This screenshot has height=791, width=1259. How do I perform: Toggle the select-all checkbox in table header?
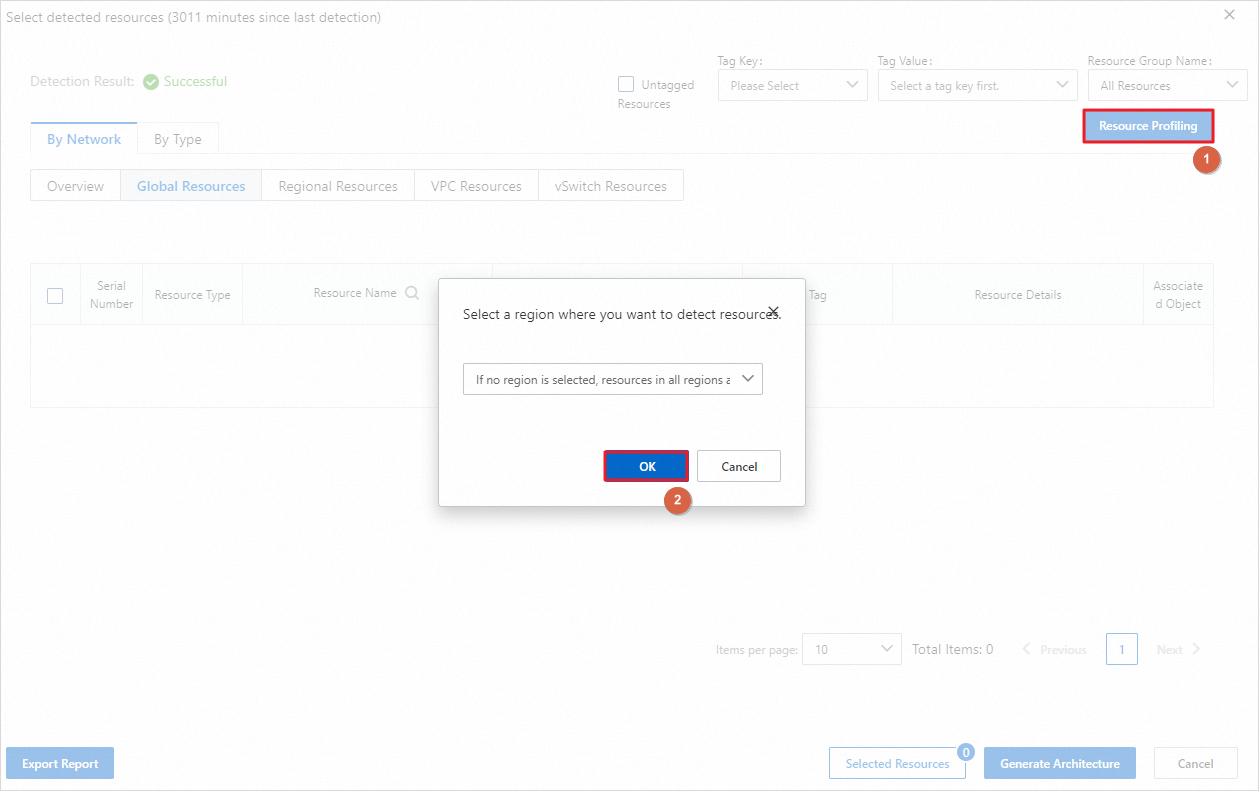(x=55, y=295)
